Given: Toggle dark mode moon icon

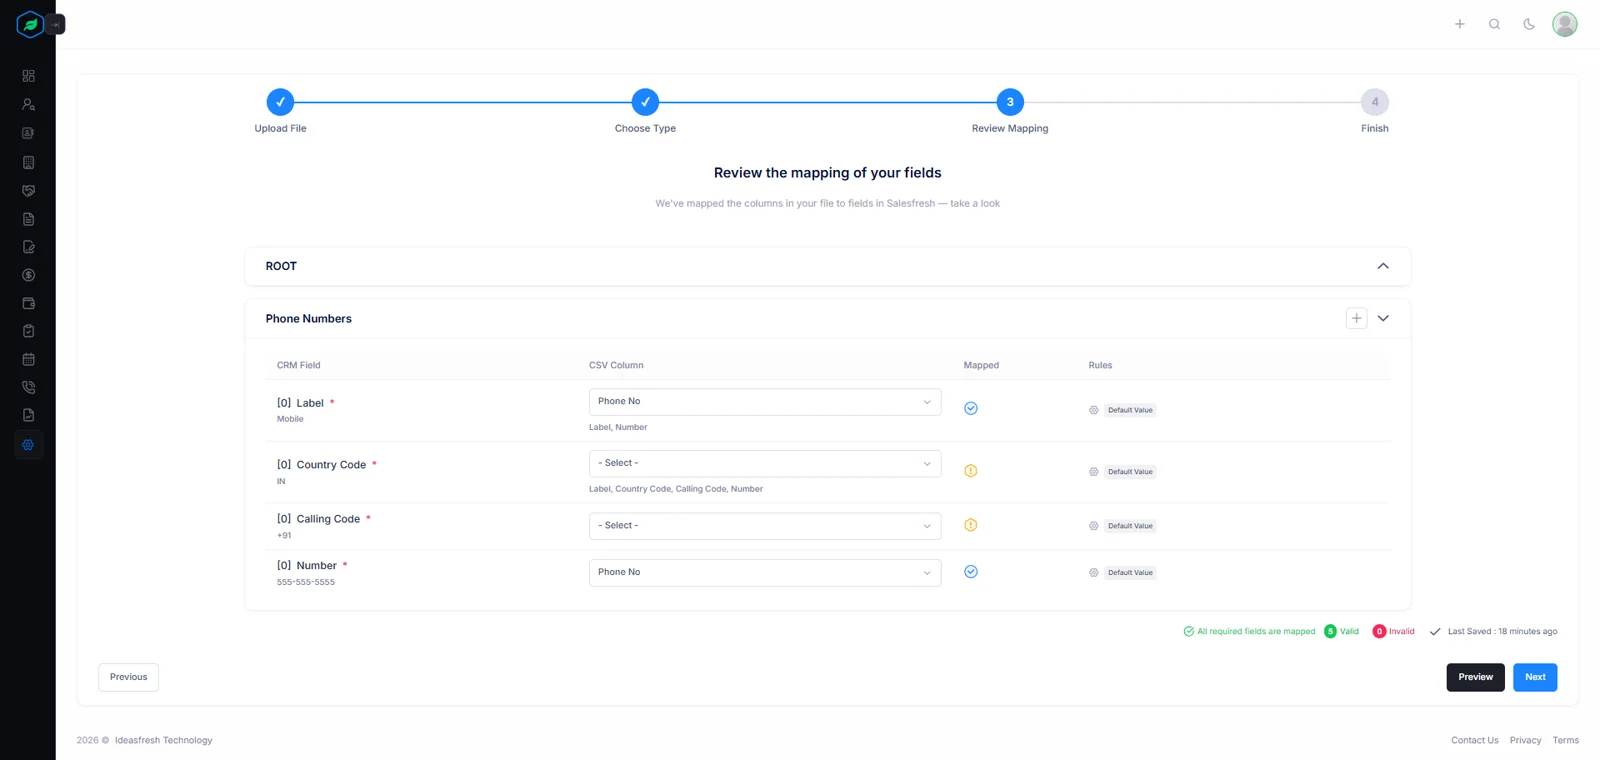Looking at the screenshot, I should [1529, 24].
